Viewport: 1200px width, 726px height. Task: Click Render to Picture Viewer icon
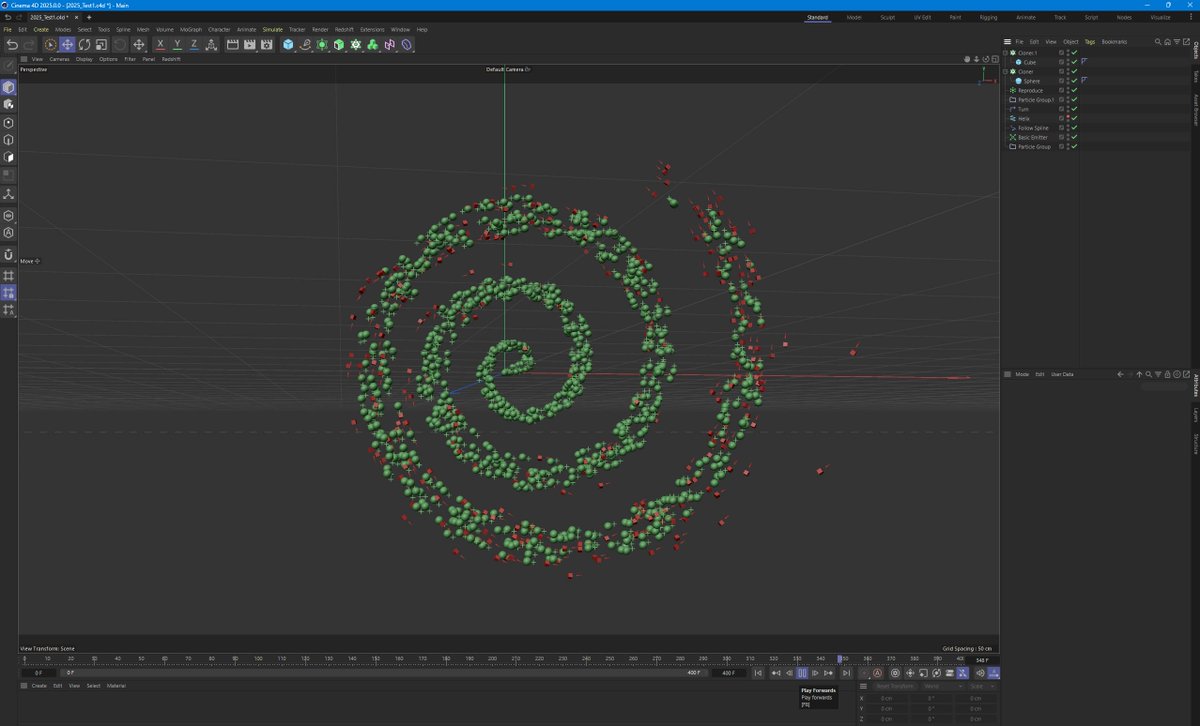click(250, 45)
